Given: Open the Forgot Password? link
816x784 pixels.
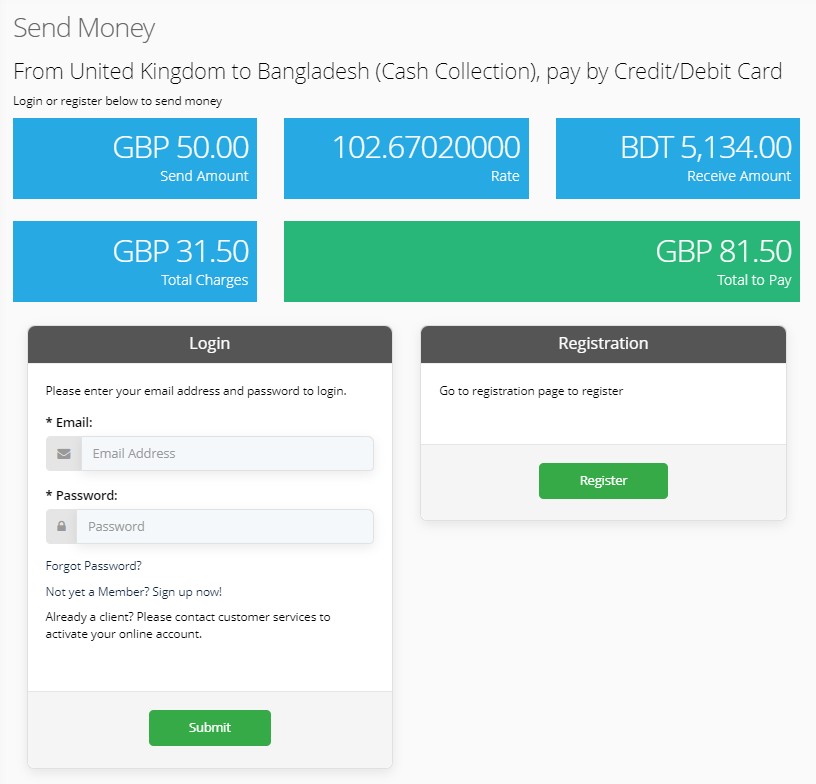Looking at the screenshot, I should tap(94, 566).
